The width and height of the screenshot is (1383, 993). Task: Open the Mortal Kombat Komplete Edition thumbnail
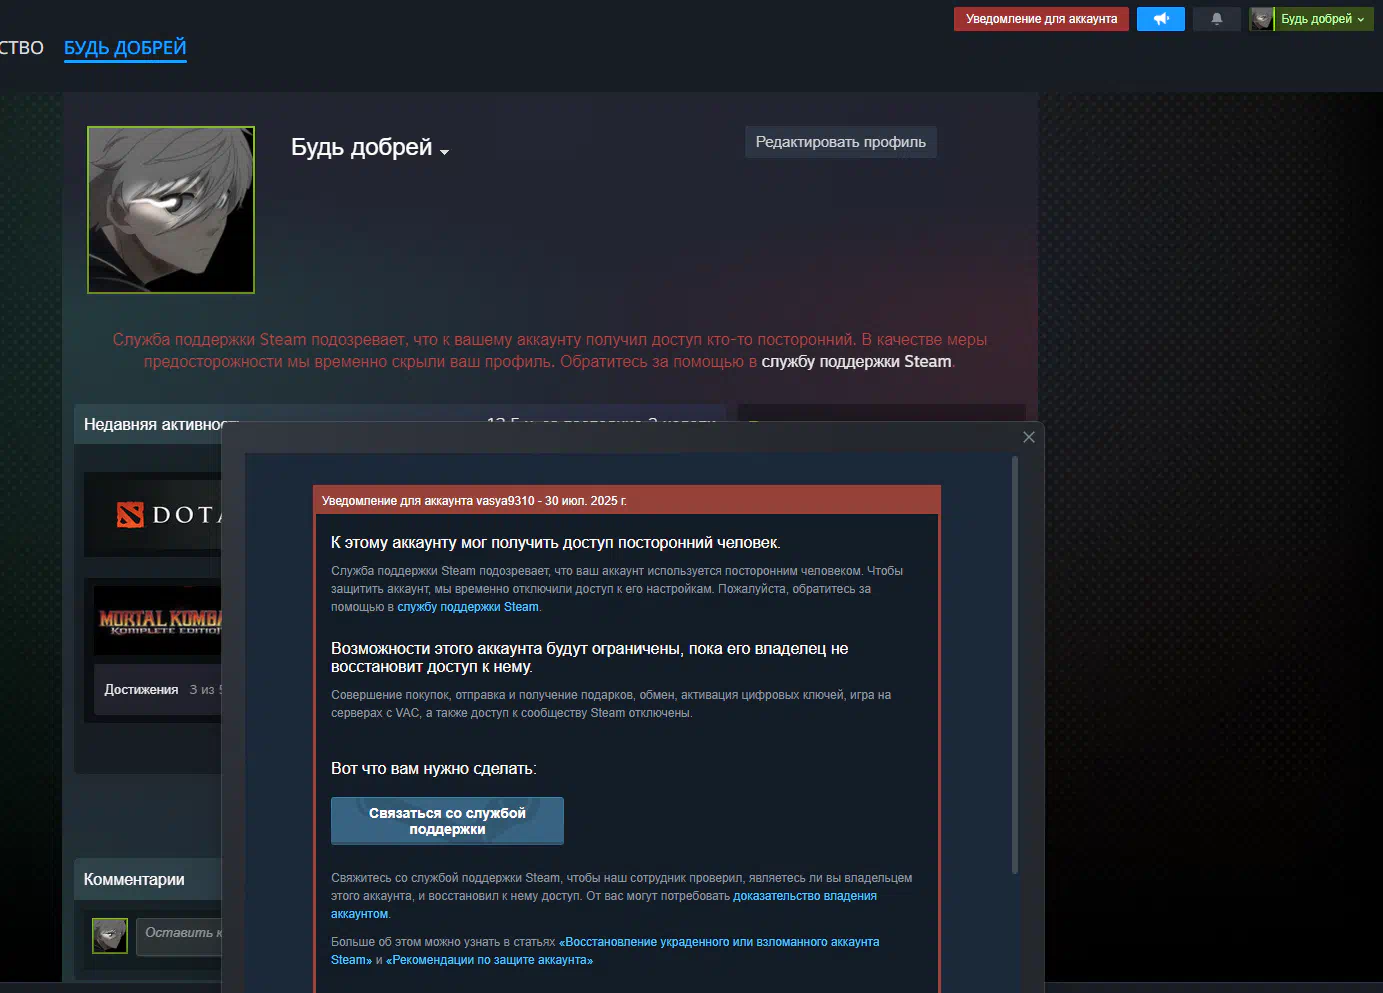(159, 621)
